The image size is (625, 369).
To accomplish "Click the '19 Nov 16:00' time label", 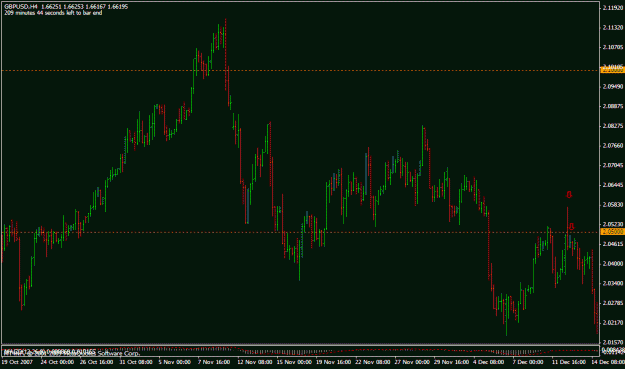I will click(334, 362).
